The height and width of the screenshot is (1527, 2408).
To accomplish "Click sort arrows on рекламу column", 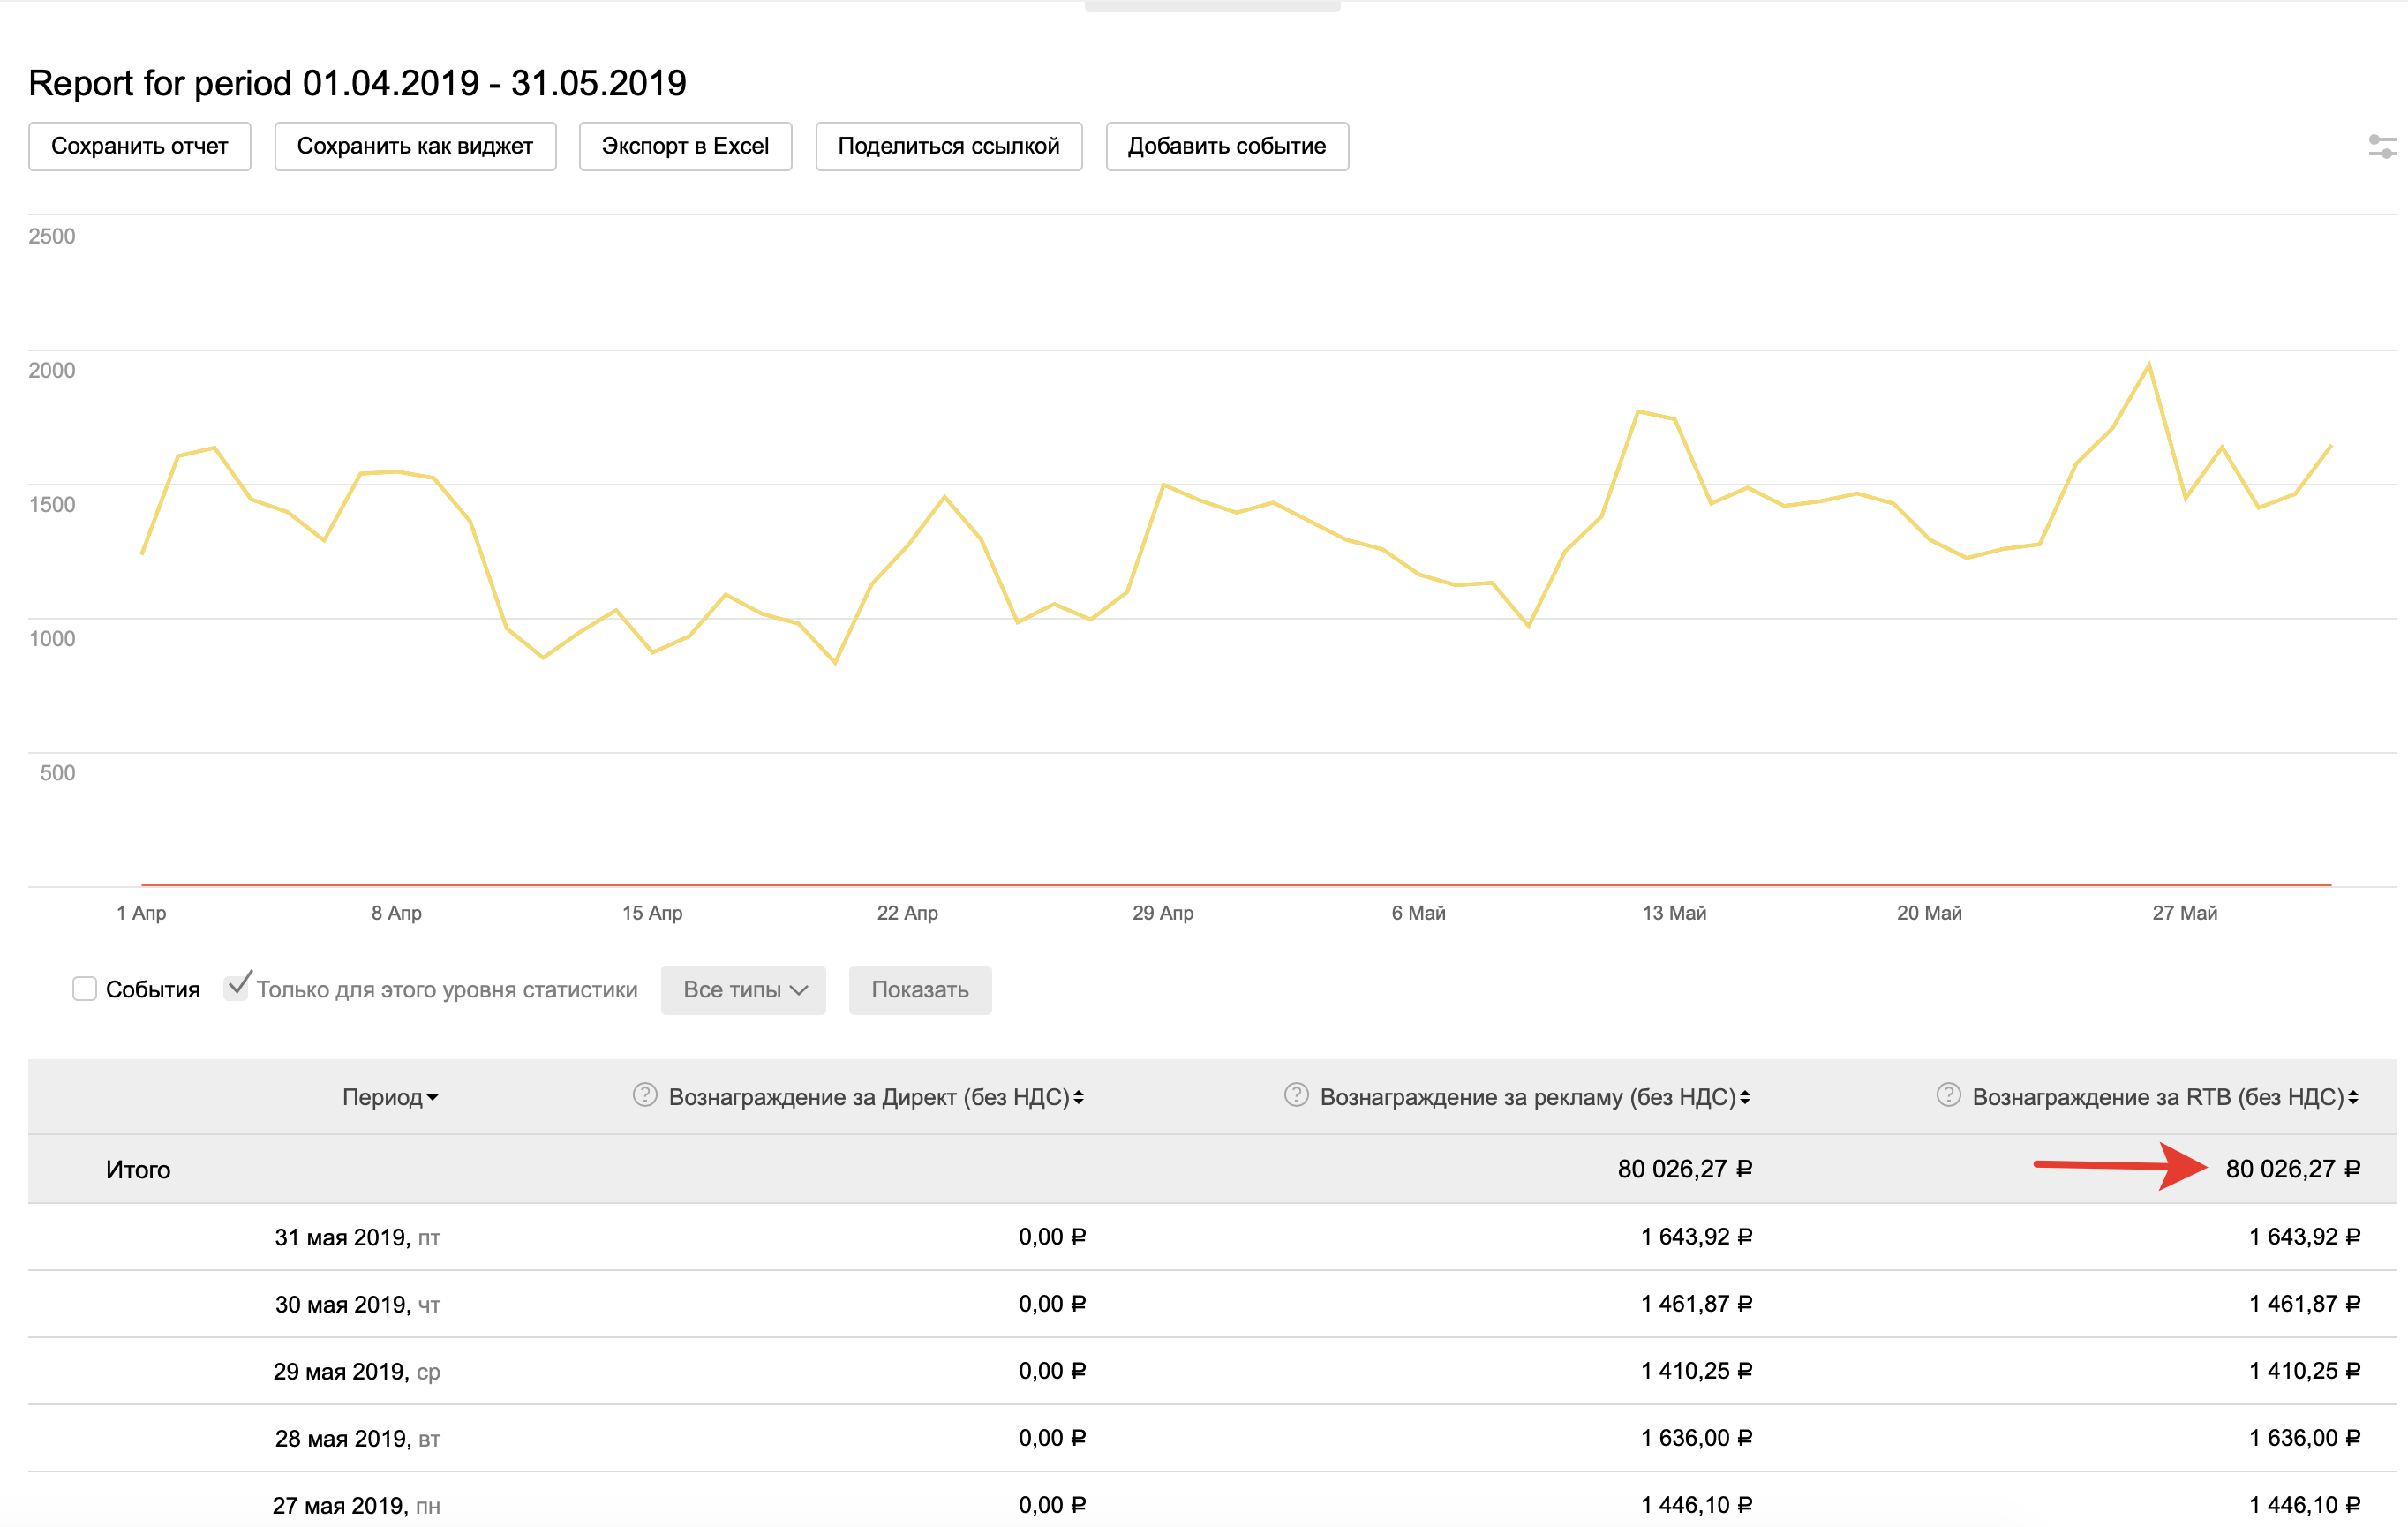I will tap(1745, 1098).
